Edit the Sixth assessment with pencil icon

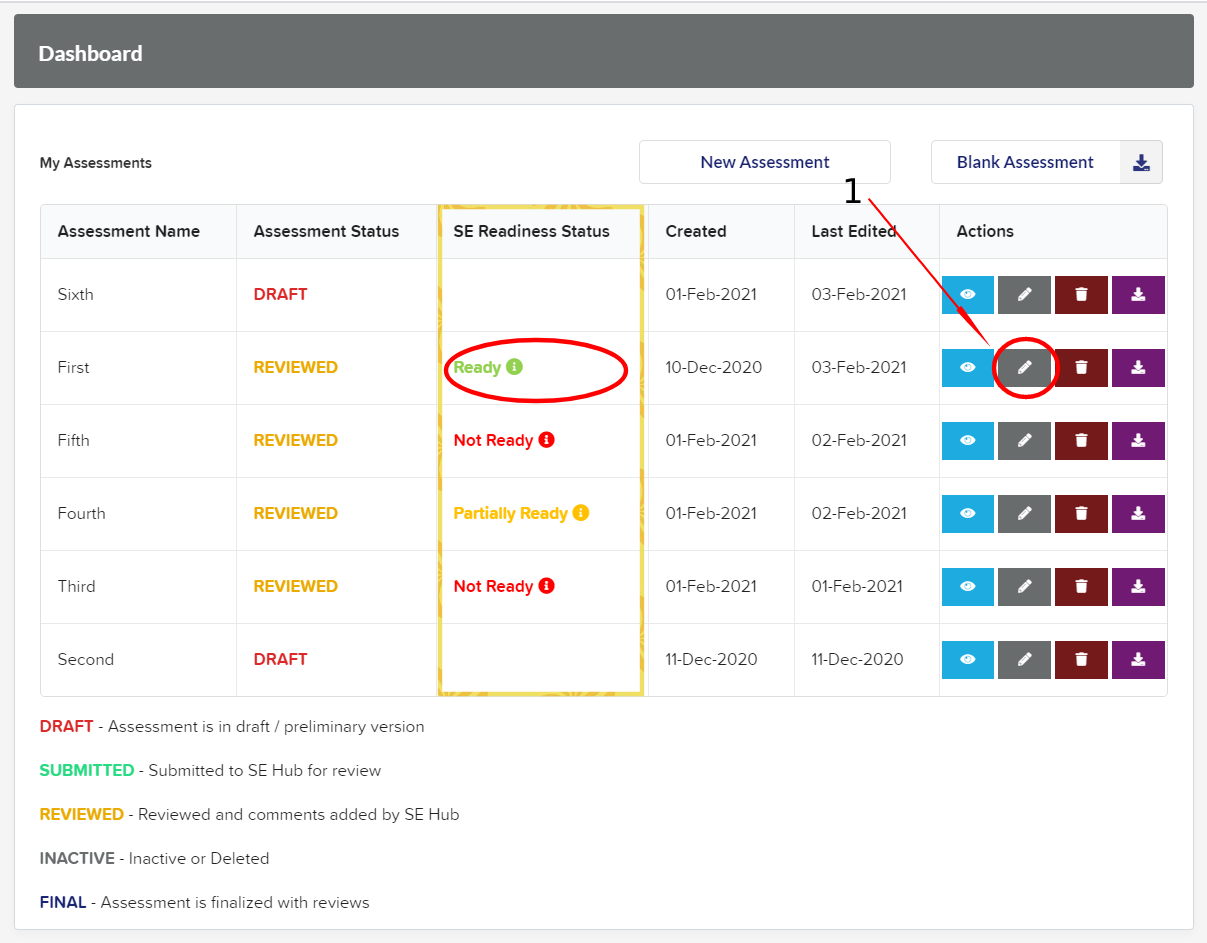[x=1024, y=295]
